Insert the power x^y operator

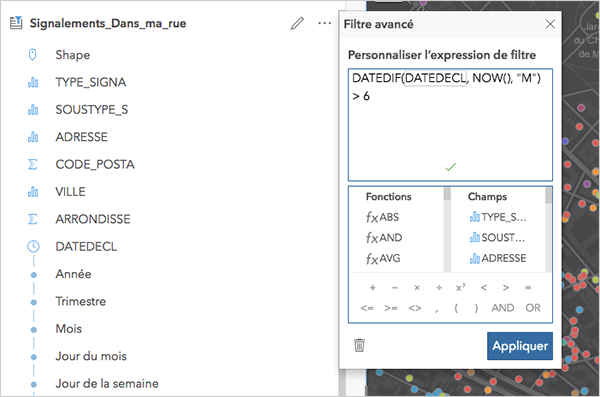[x=461, y=287]
